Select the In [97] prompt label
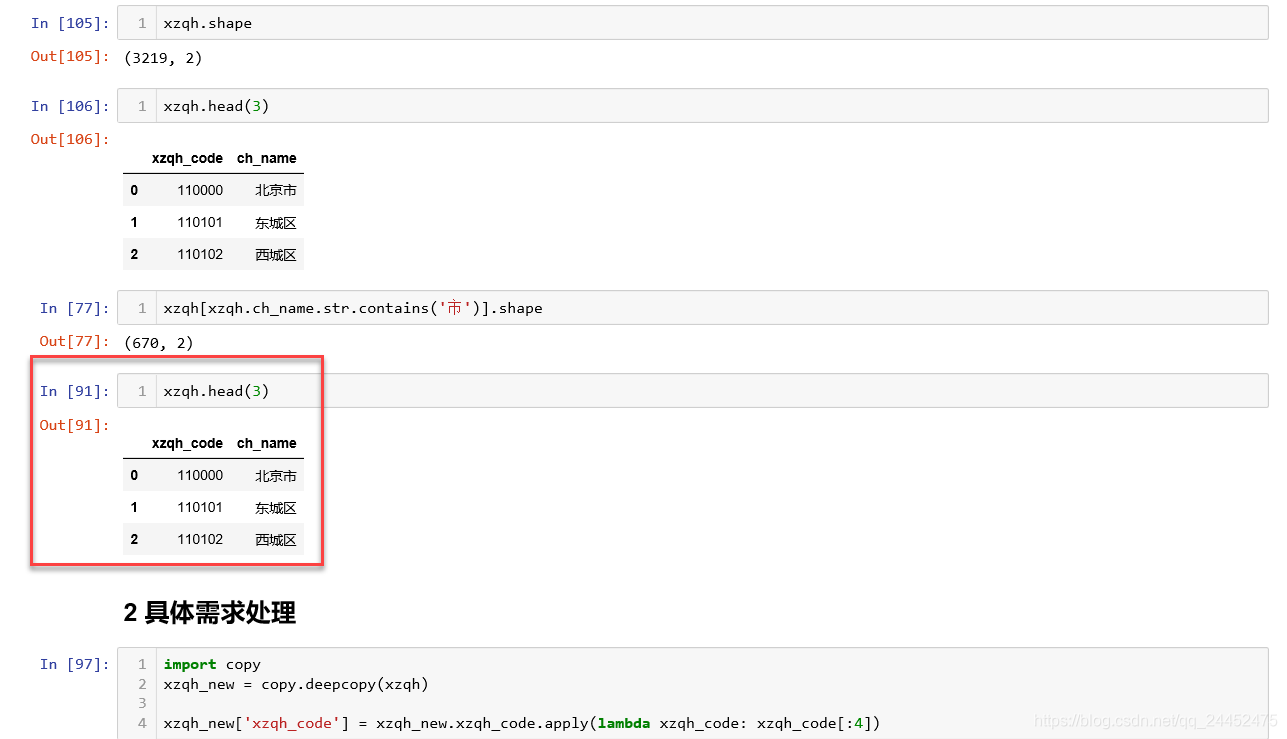The image size is (1287, 739). [75, 664]
